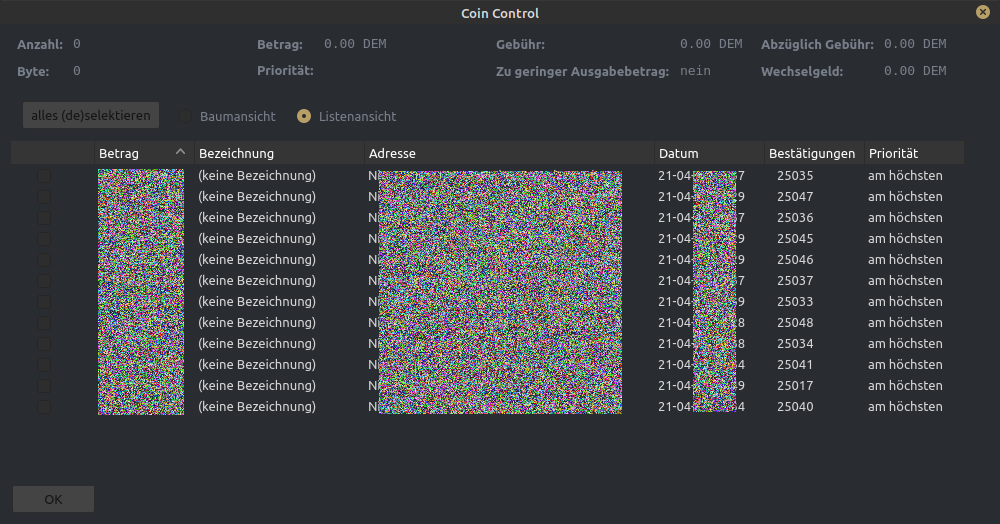This screenshot has width=1000, height=524.
Task: Select the row showing 25048 confirmations
Action: point(795,323)
